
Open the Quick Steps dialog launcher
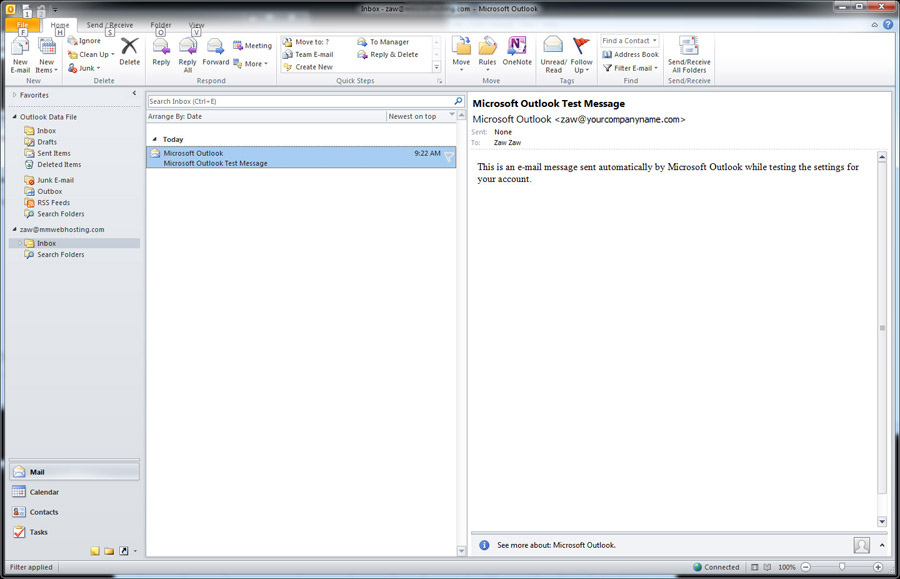click(440, 81)
